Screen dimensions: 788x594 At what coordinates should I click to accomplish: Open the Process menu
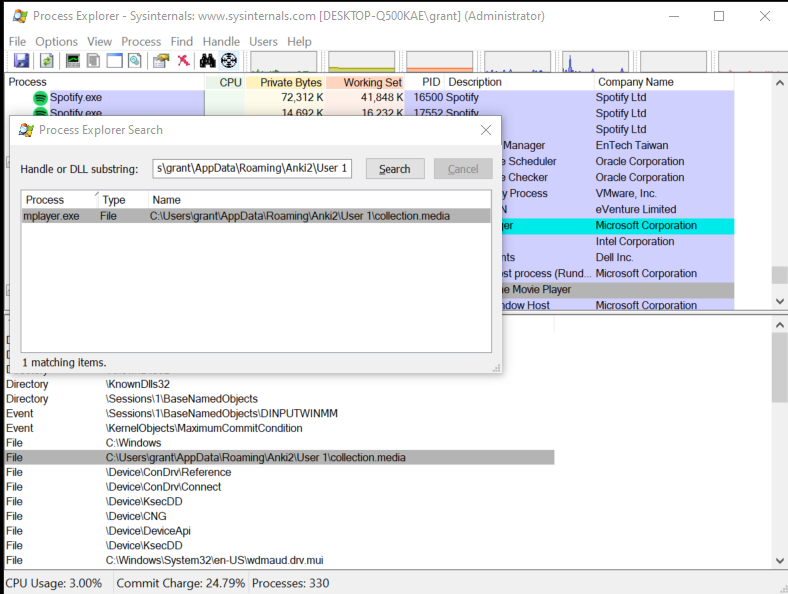[x=141, y=42]
